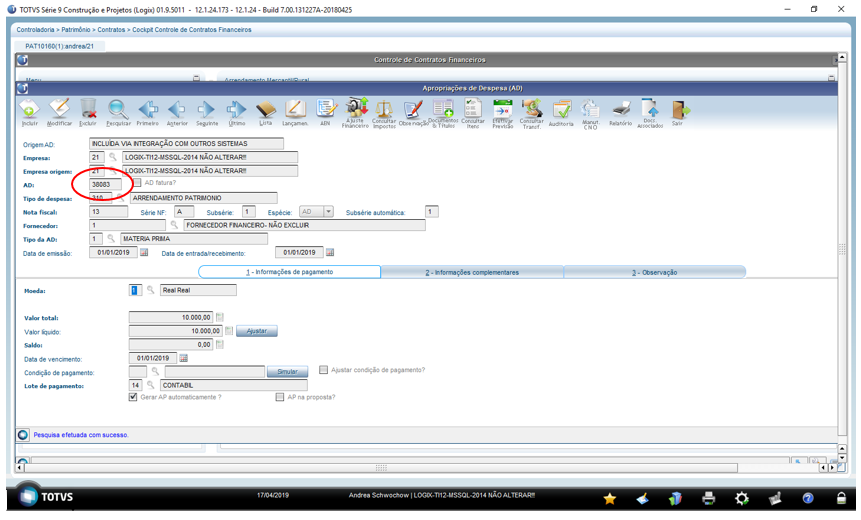Go to Anterior record
861x520 pixels.
(177, 110)
